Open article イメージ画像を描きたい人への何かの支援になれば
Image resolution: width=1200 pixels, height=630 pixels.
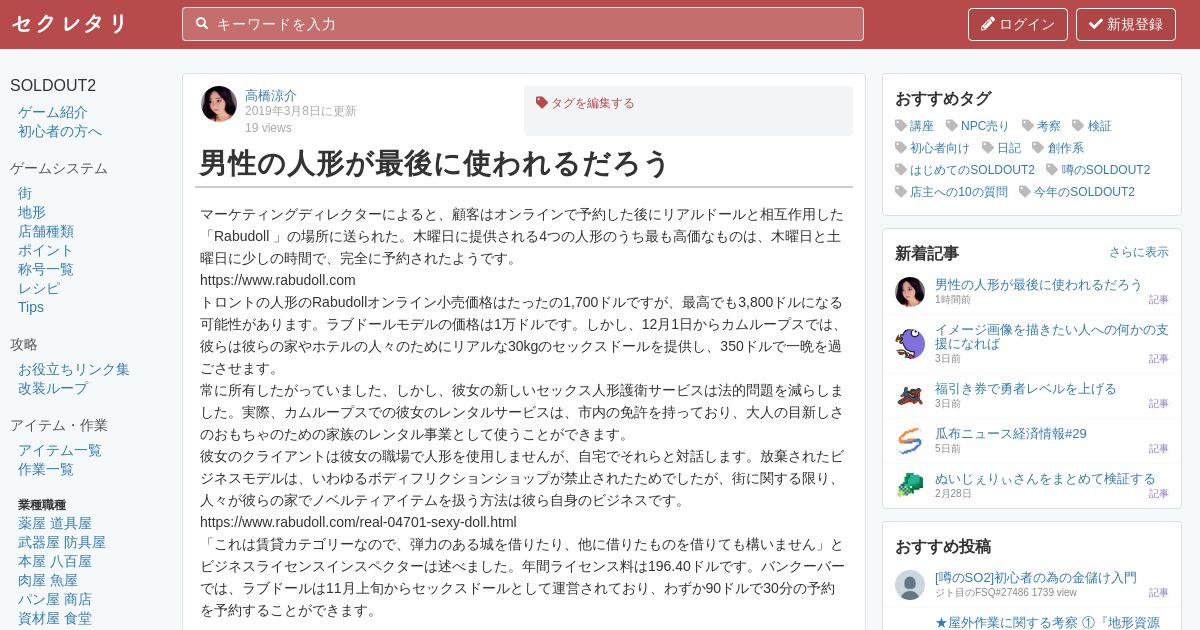1052,336
